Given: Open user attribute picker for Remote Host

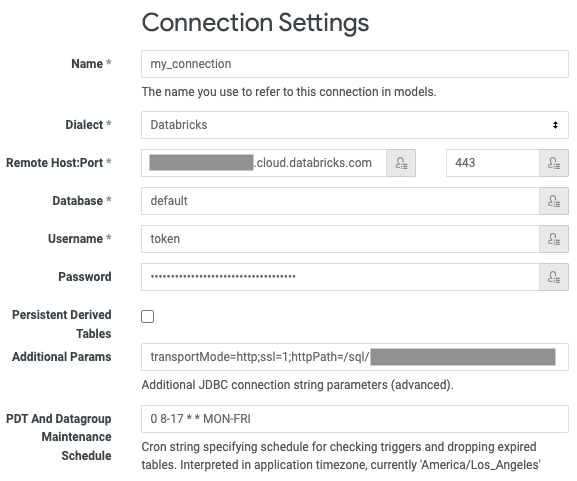Looking at the screenshot, I should coord(401,163).
